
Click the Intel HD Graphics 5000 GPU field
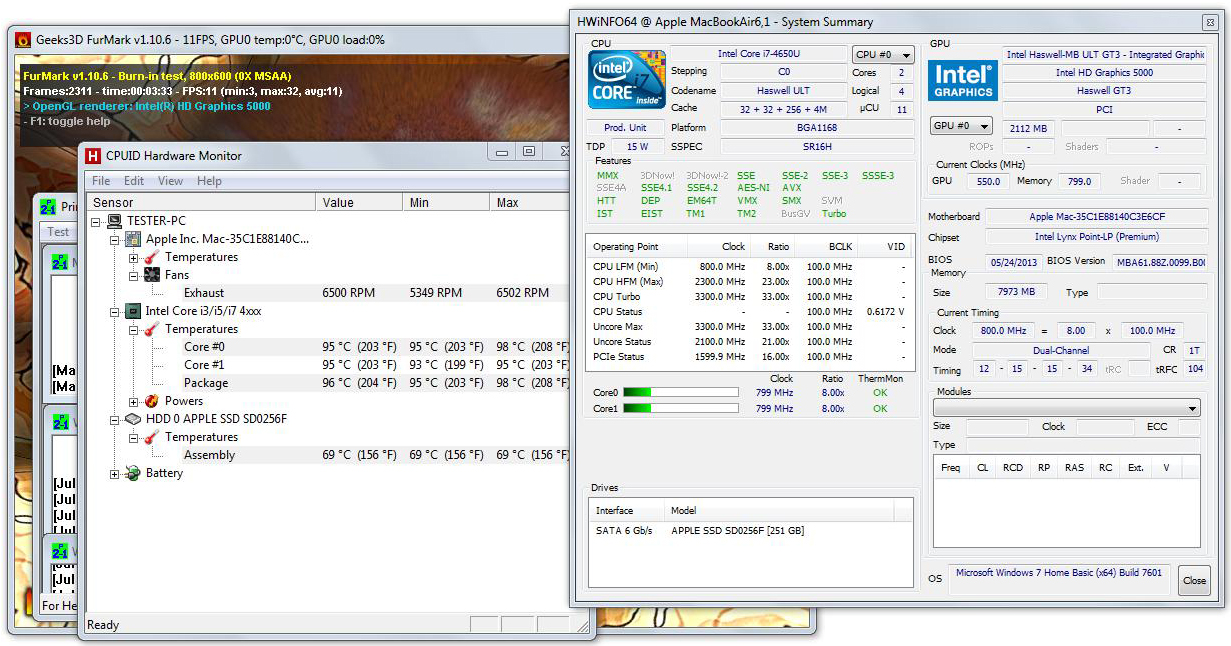[1104, 73]
